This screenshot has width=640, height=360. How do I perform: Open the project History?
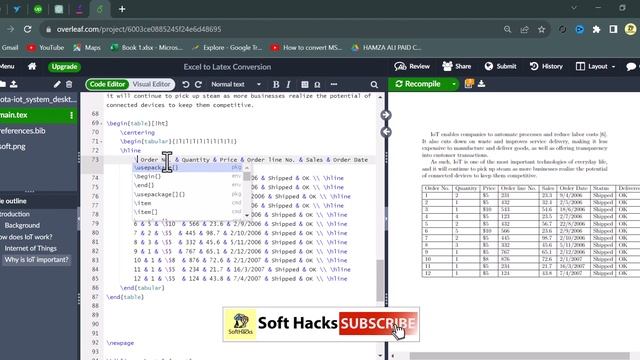click(x=546, y=67)
